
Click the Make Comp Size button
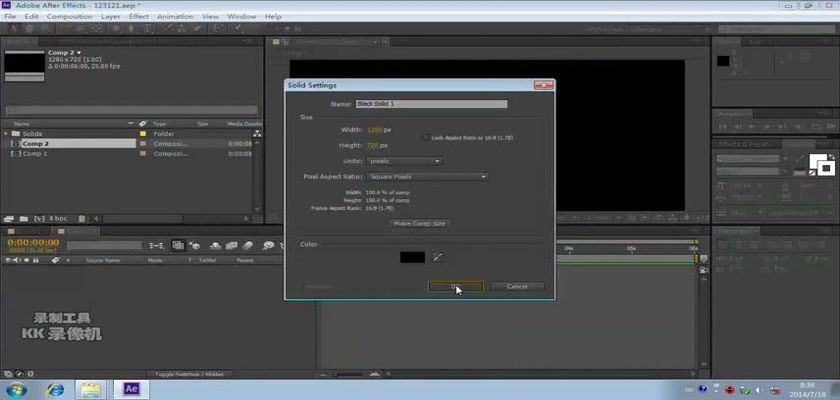point(419,223)
